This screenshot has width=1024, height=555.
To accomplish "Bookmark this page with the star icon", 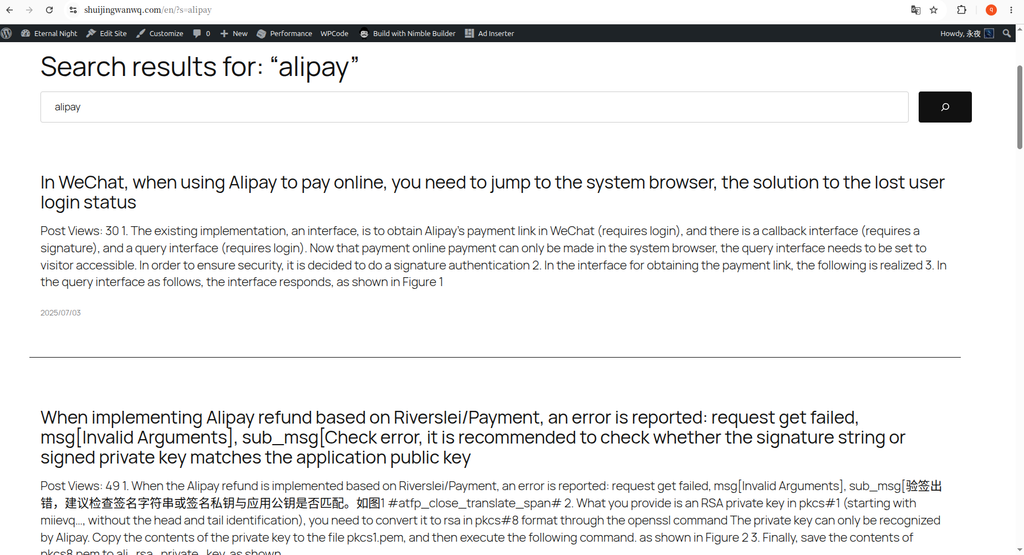I will point(934,10).
